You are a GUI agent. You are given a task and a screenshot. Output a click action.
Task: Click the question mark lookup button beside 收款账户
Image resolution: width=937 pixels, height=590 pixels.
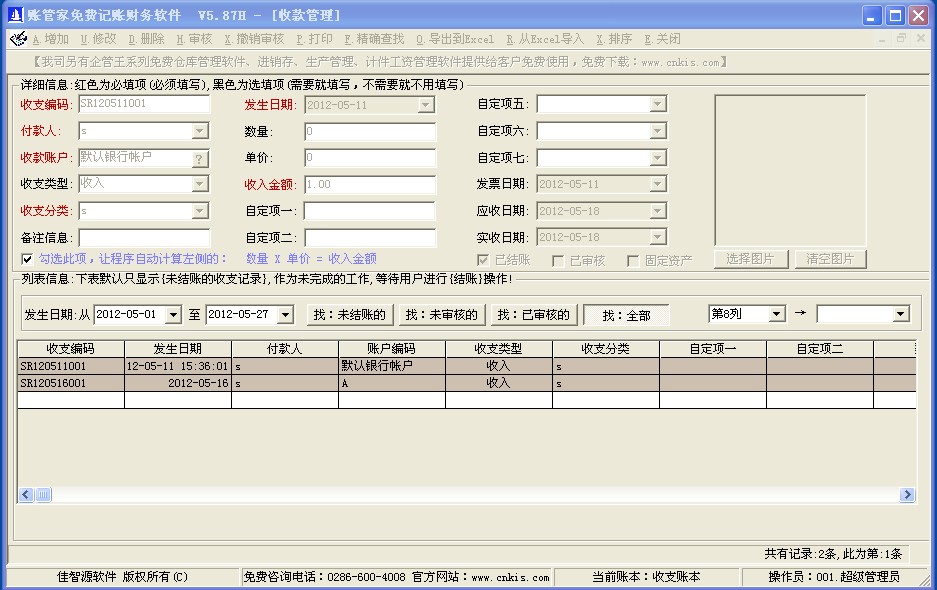pos(200,158)
